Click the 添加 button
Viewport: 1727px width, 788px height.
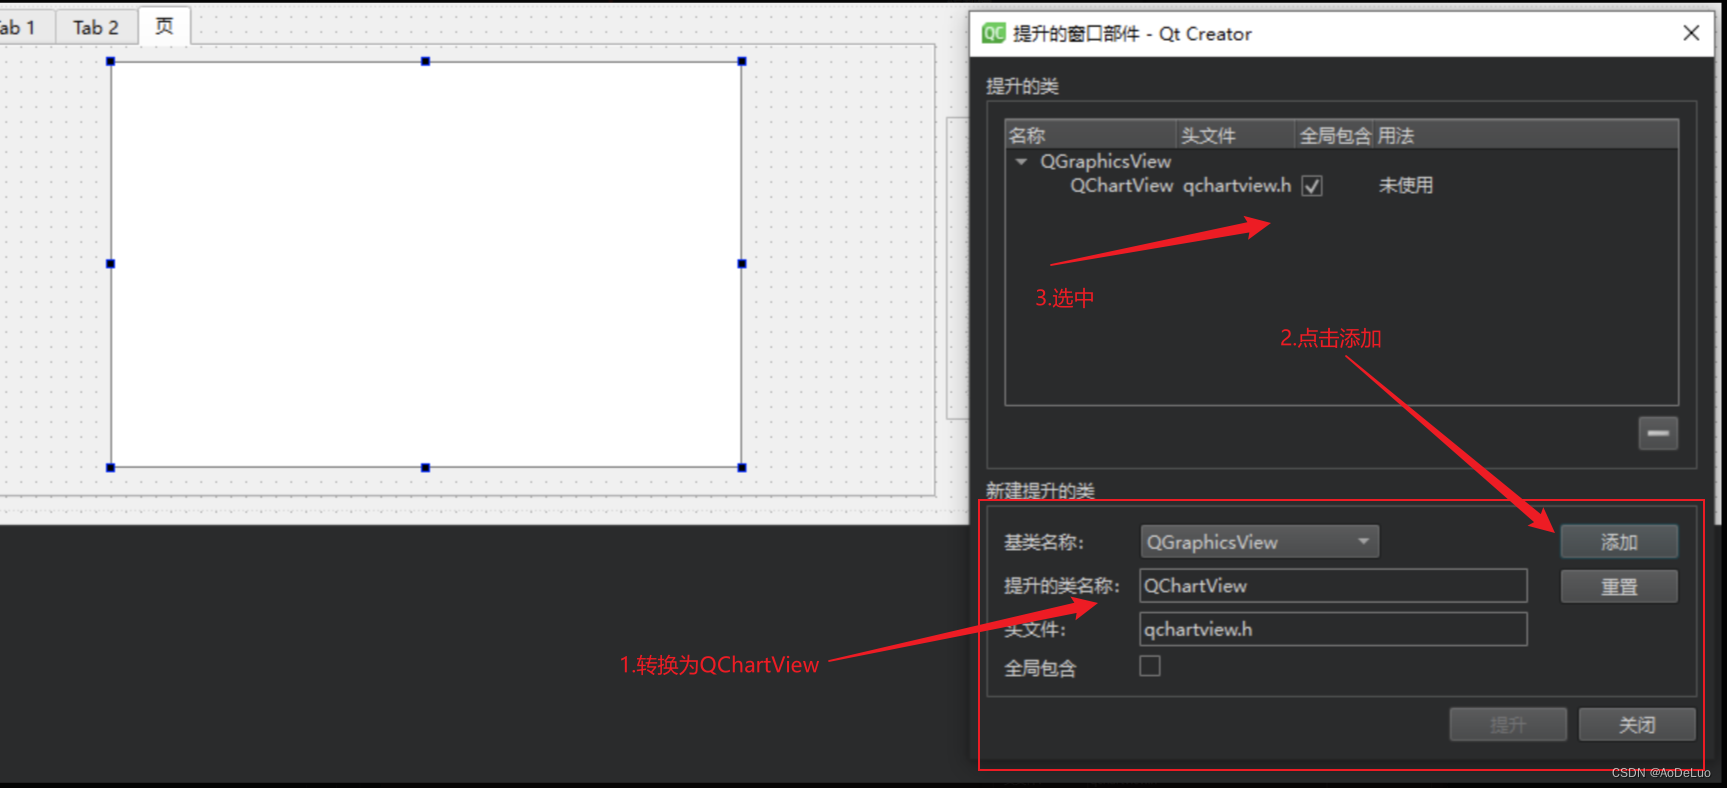point(1619,542)
